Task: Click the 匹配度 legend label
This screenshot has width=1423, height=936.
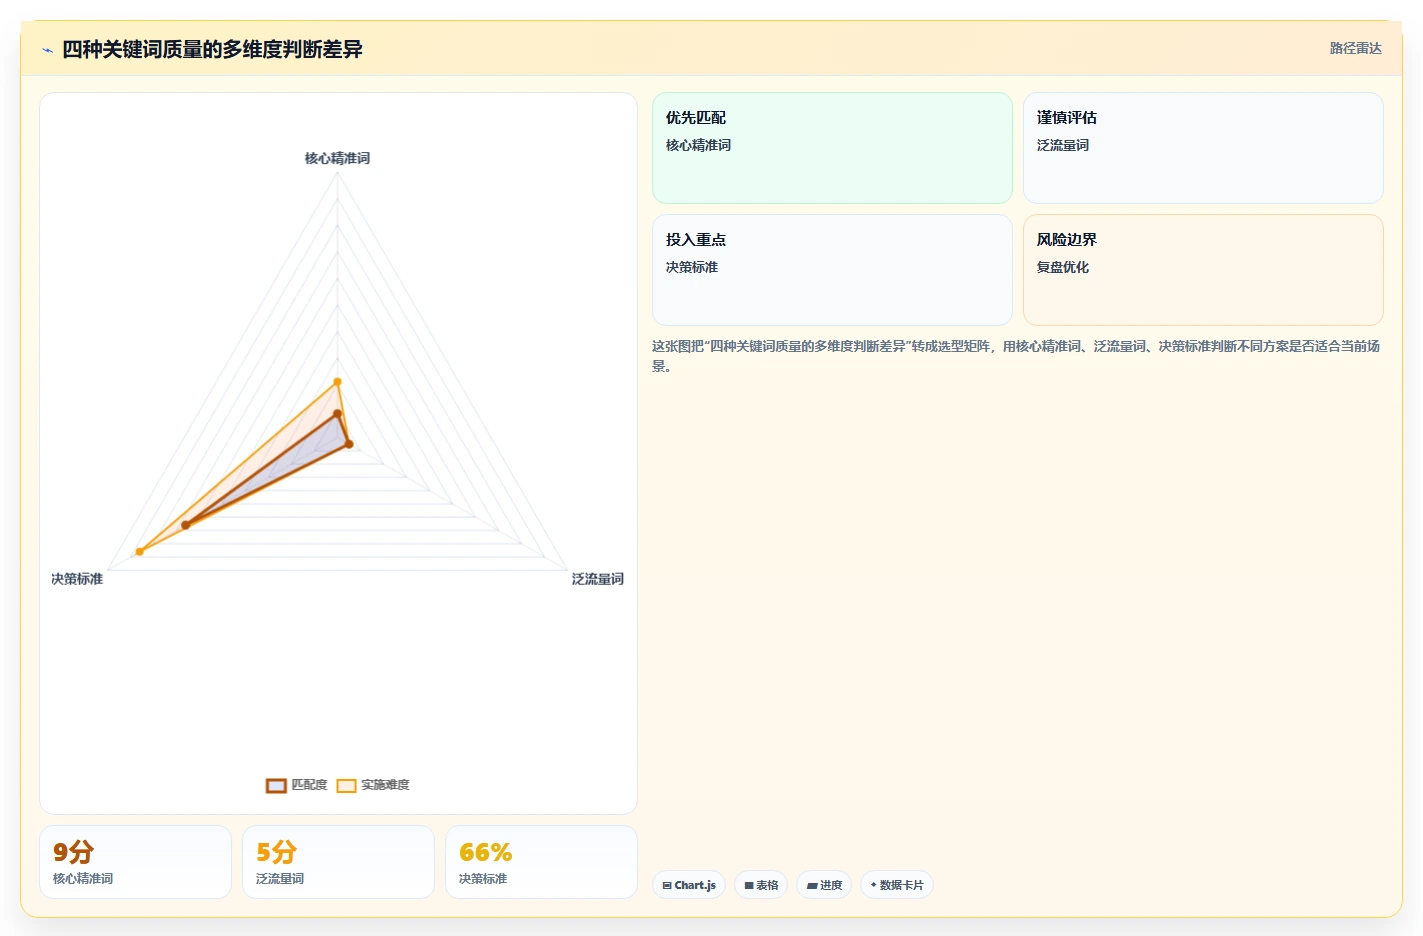Action: click(309, 785)
